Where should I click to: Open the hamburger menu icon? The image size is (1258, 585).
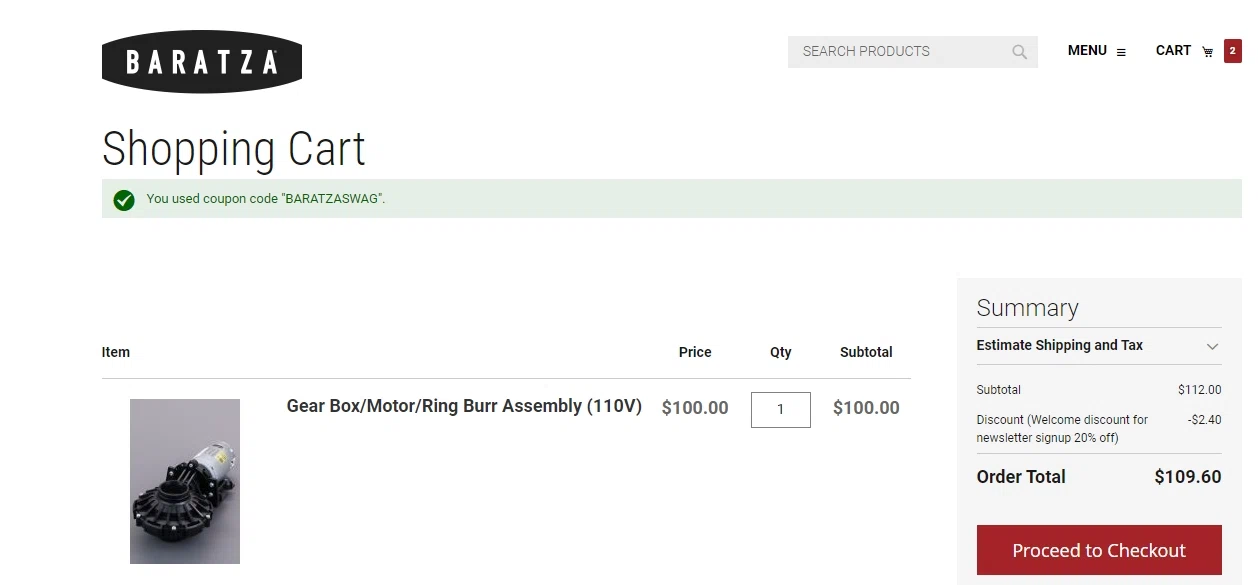click(x=1121, y=52)
